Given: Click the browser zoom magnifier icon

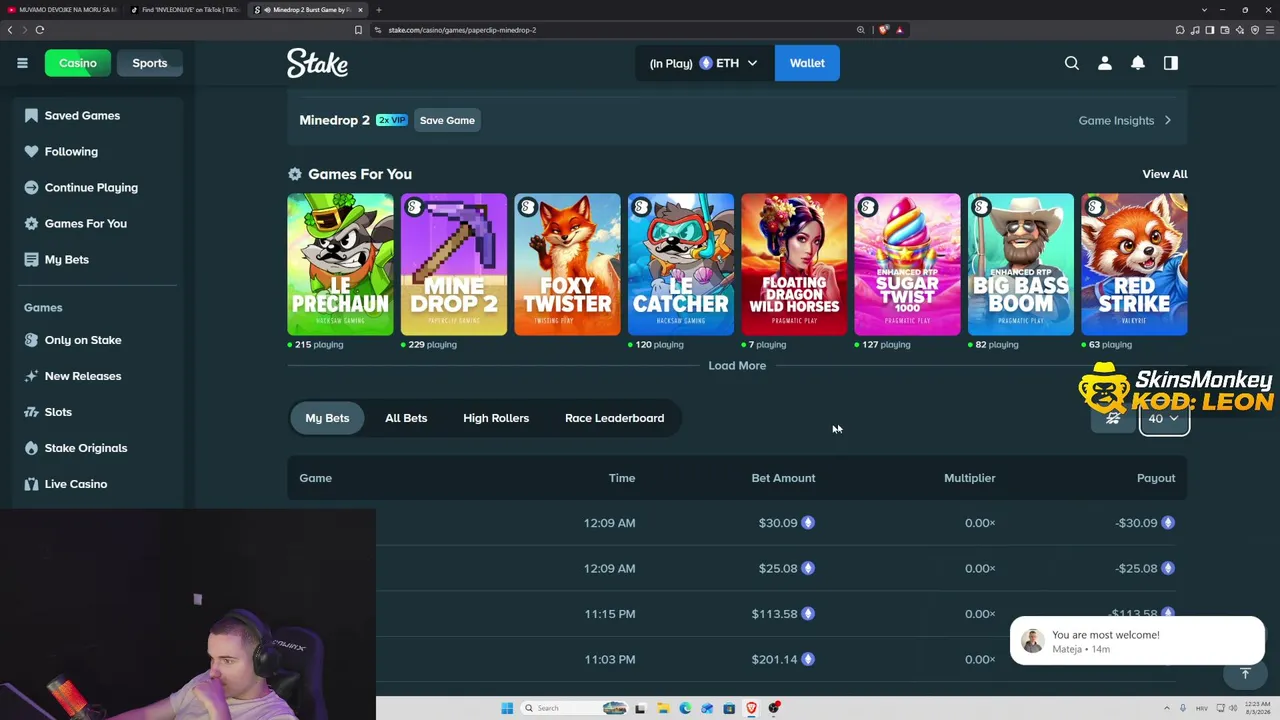Looking at the screenshot, I should tap(860, 30).
